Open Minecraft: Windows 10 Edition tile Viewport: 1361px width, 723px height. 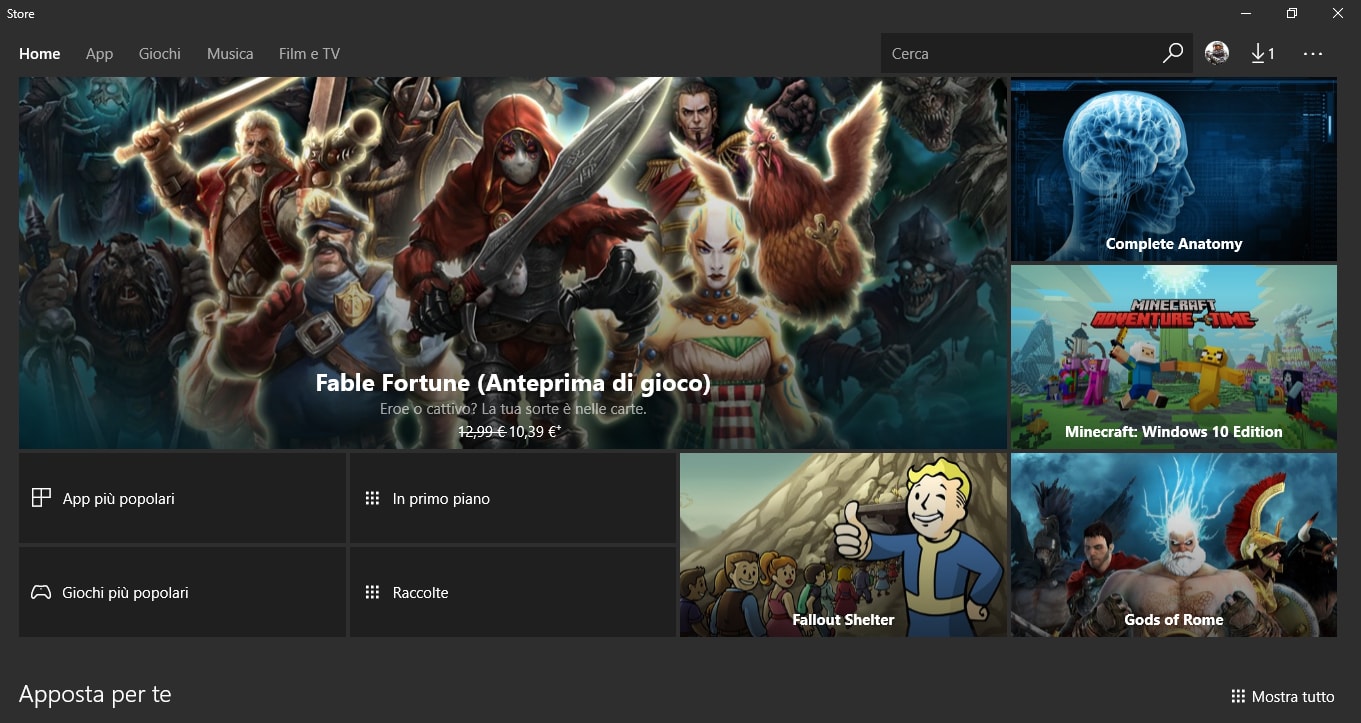1174,357
